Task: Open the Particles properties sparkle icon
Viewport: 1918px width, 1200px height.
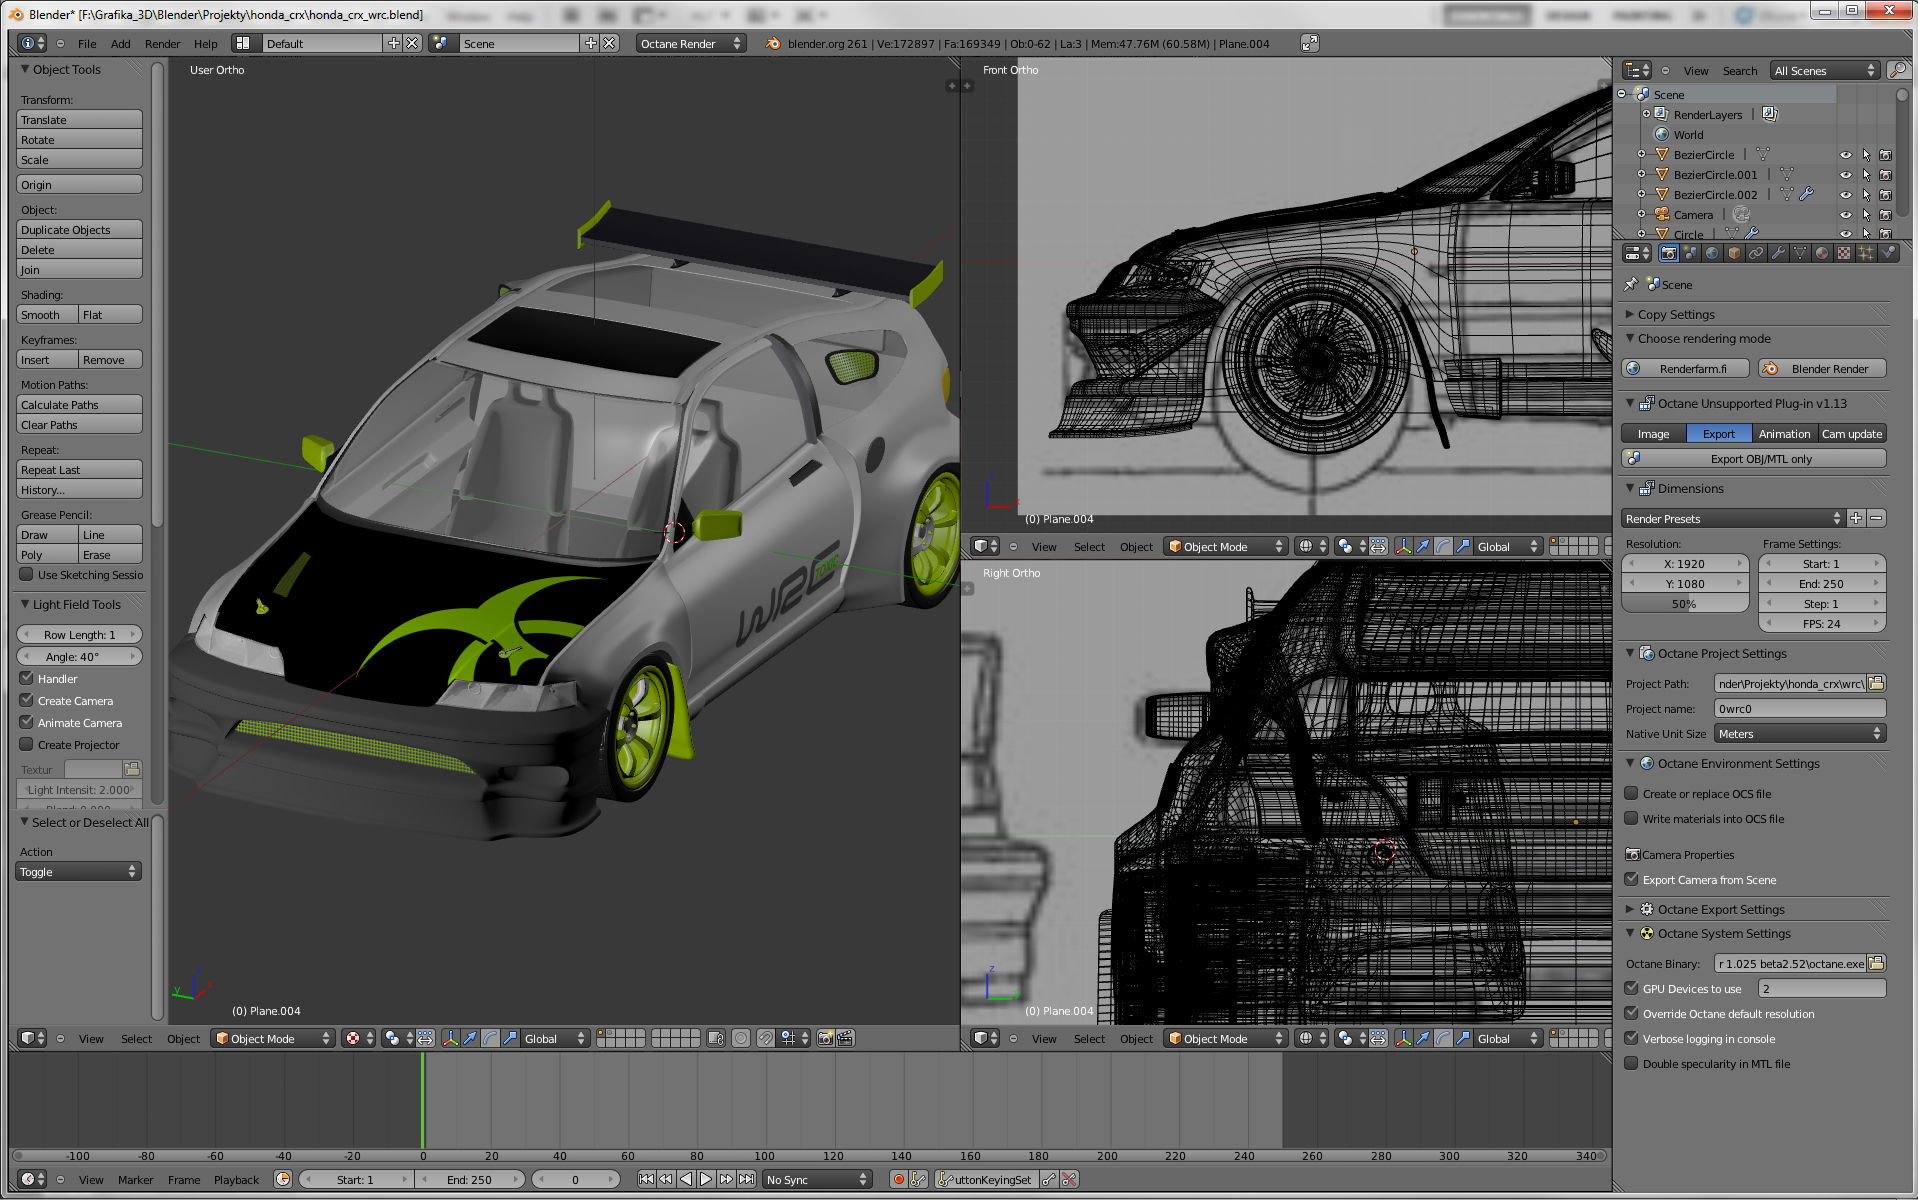Action: click(1866, 254)
